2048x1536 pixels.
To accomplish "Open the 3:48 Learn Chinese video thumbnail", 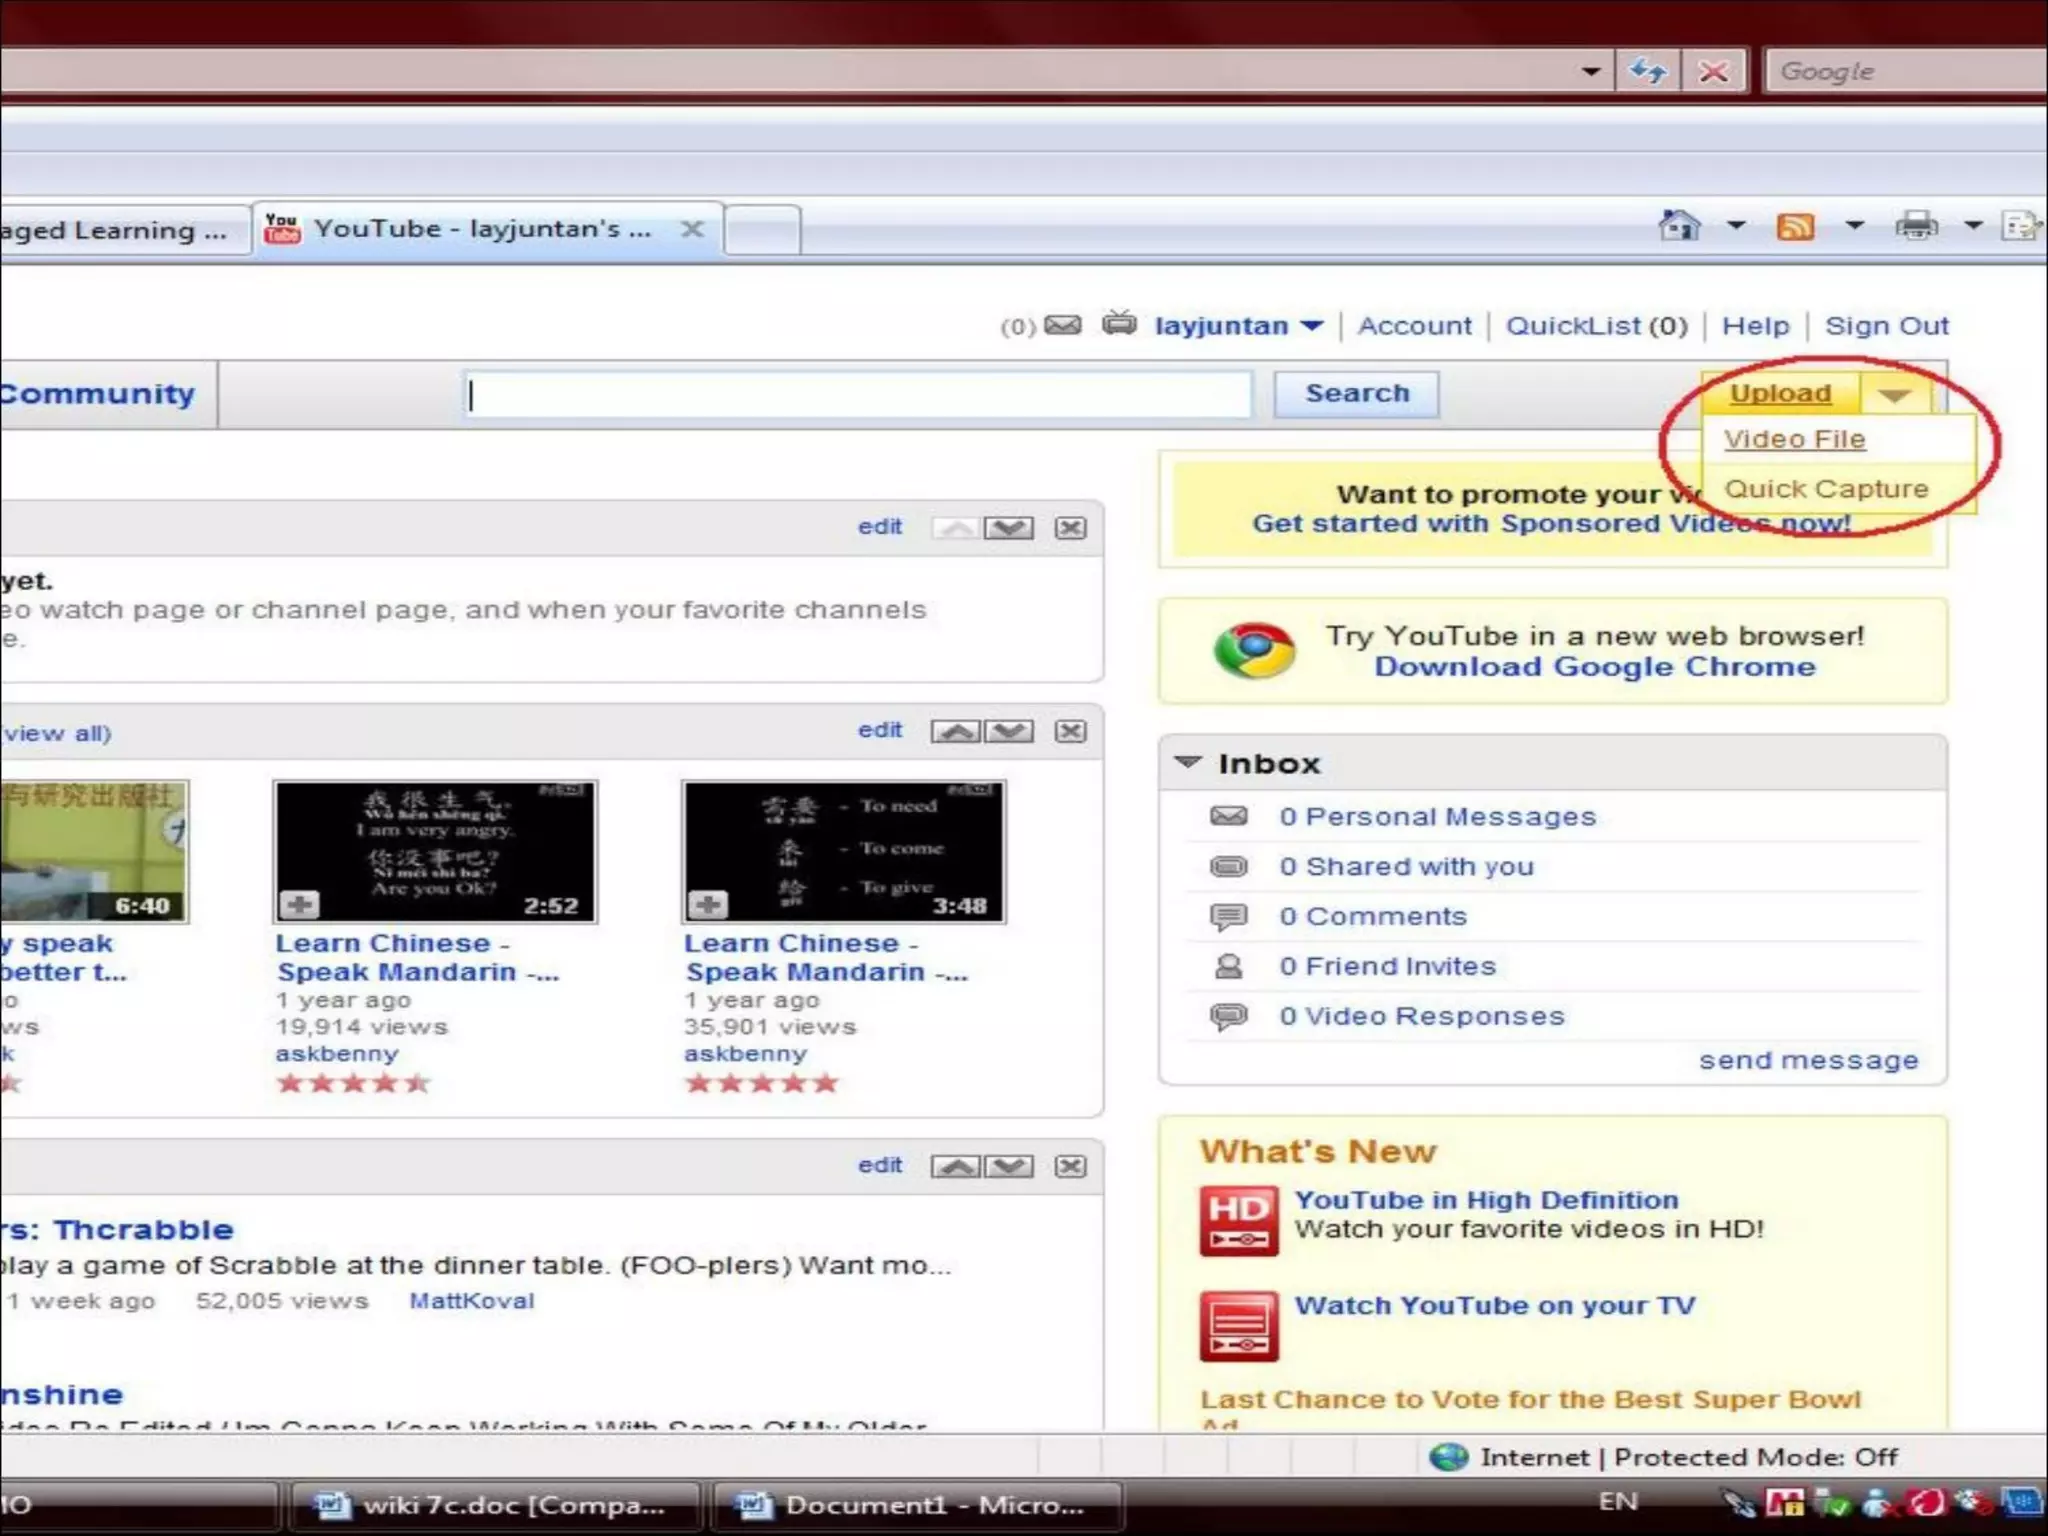I will [844, 852].
